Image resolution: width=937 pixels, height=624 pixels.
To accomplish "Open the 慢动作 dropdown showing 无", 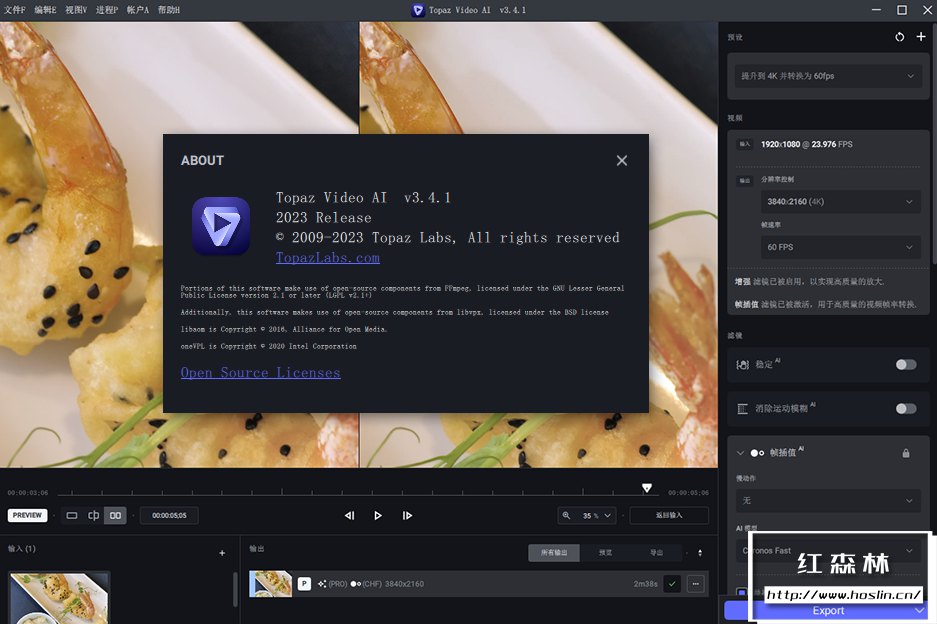I will [x=828, y=501].
